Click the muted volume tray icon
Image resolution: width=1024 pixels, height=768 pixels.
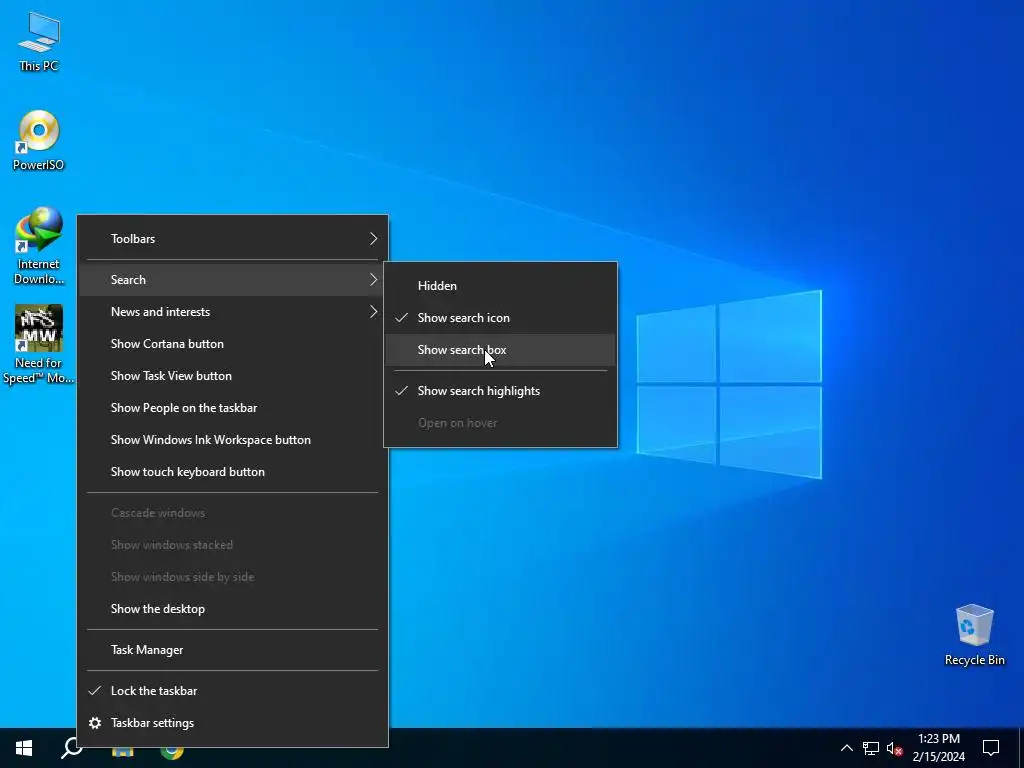(x=895, y=748)
